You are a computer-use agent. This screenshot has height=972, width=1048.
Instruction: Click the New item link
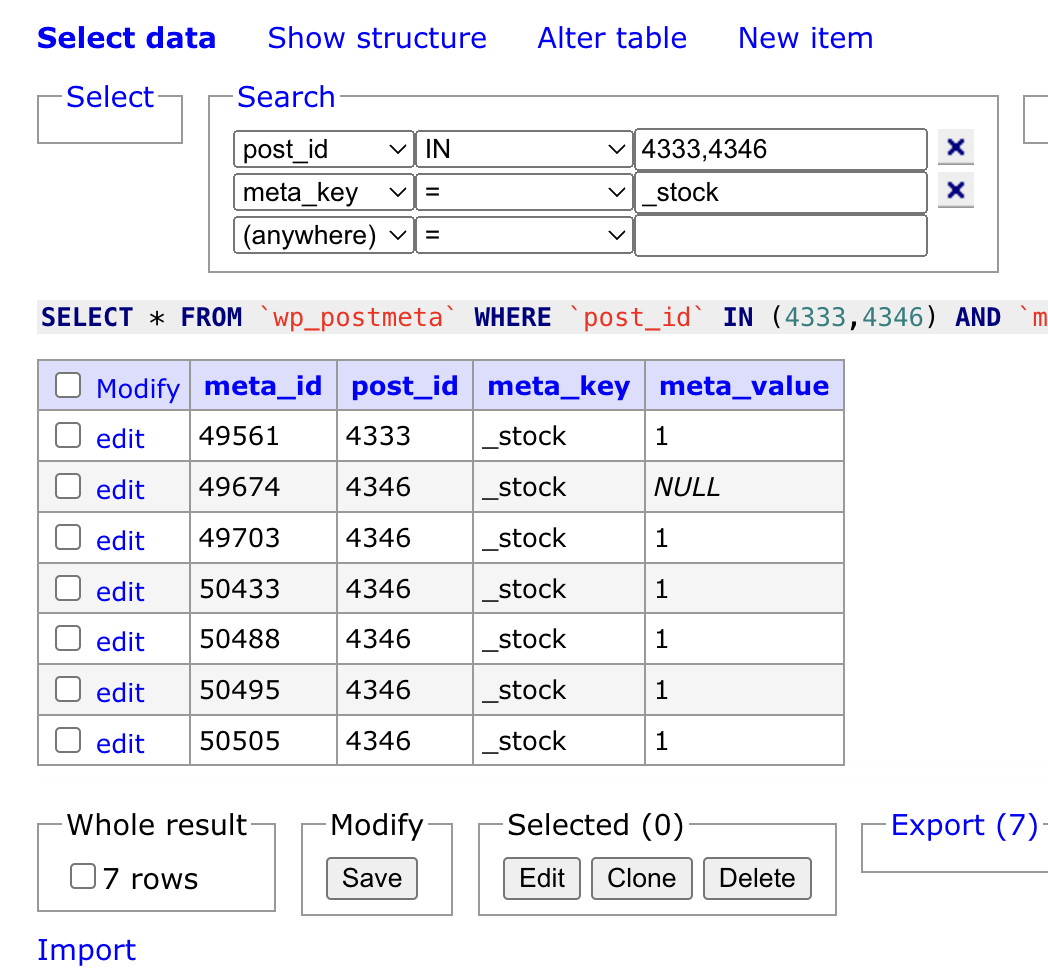pyautogui.click(x=805, y=38)
